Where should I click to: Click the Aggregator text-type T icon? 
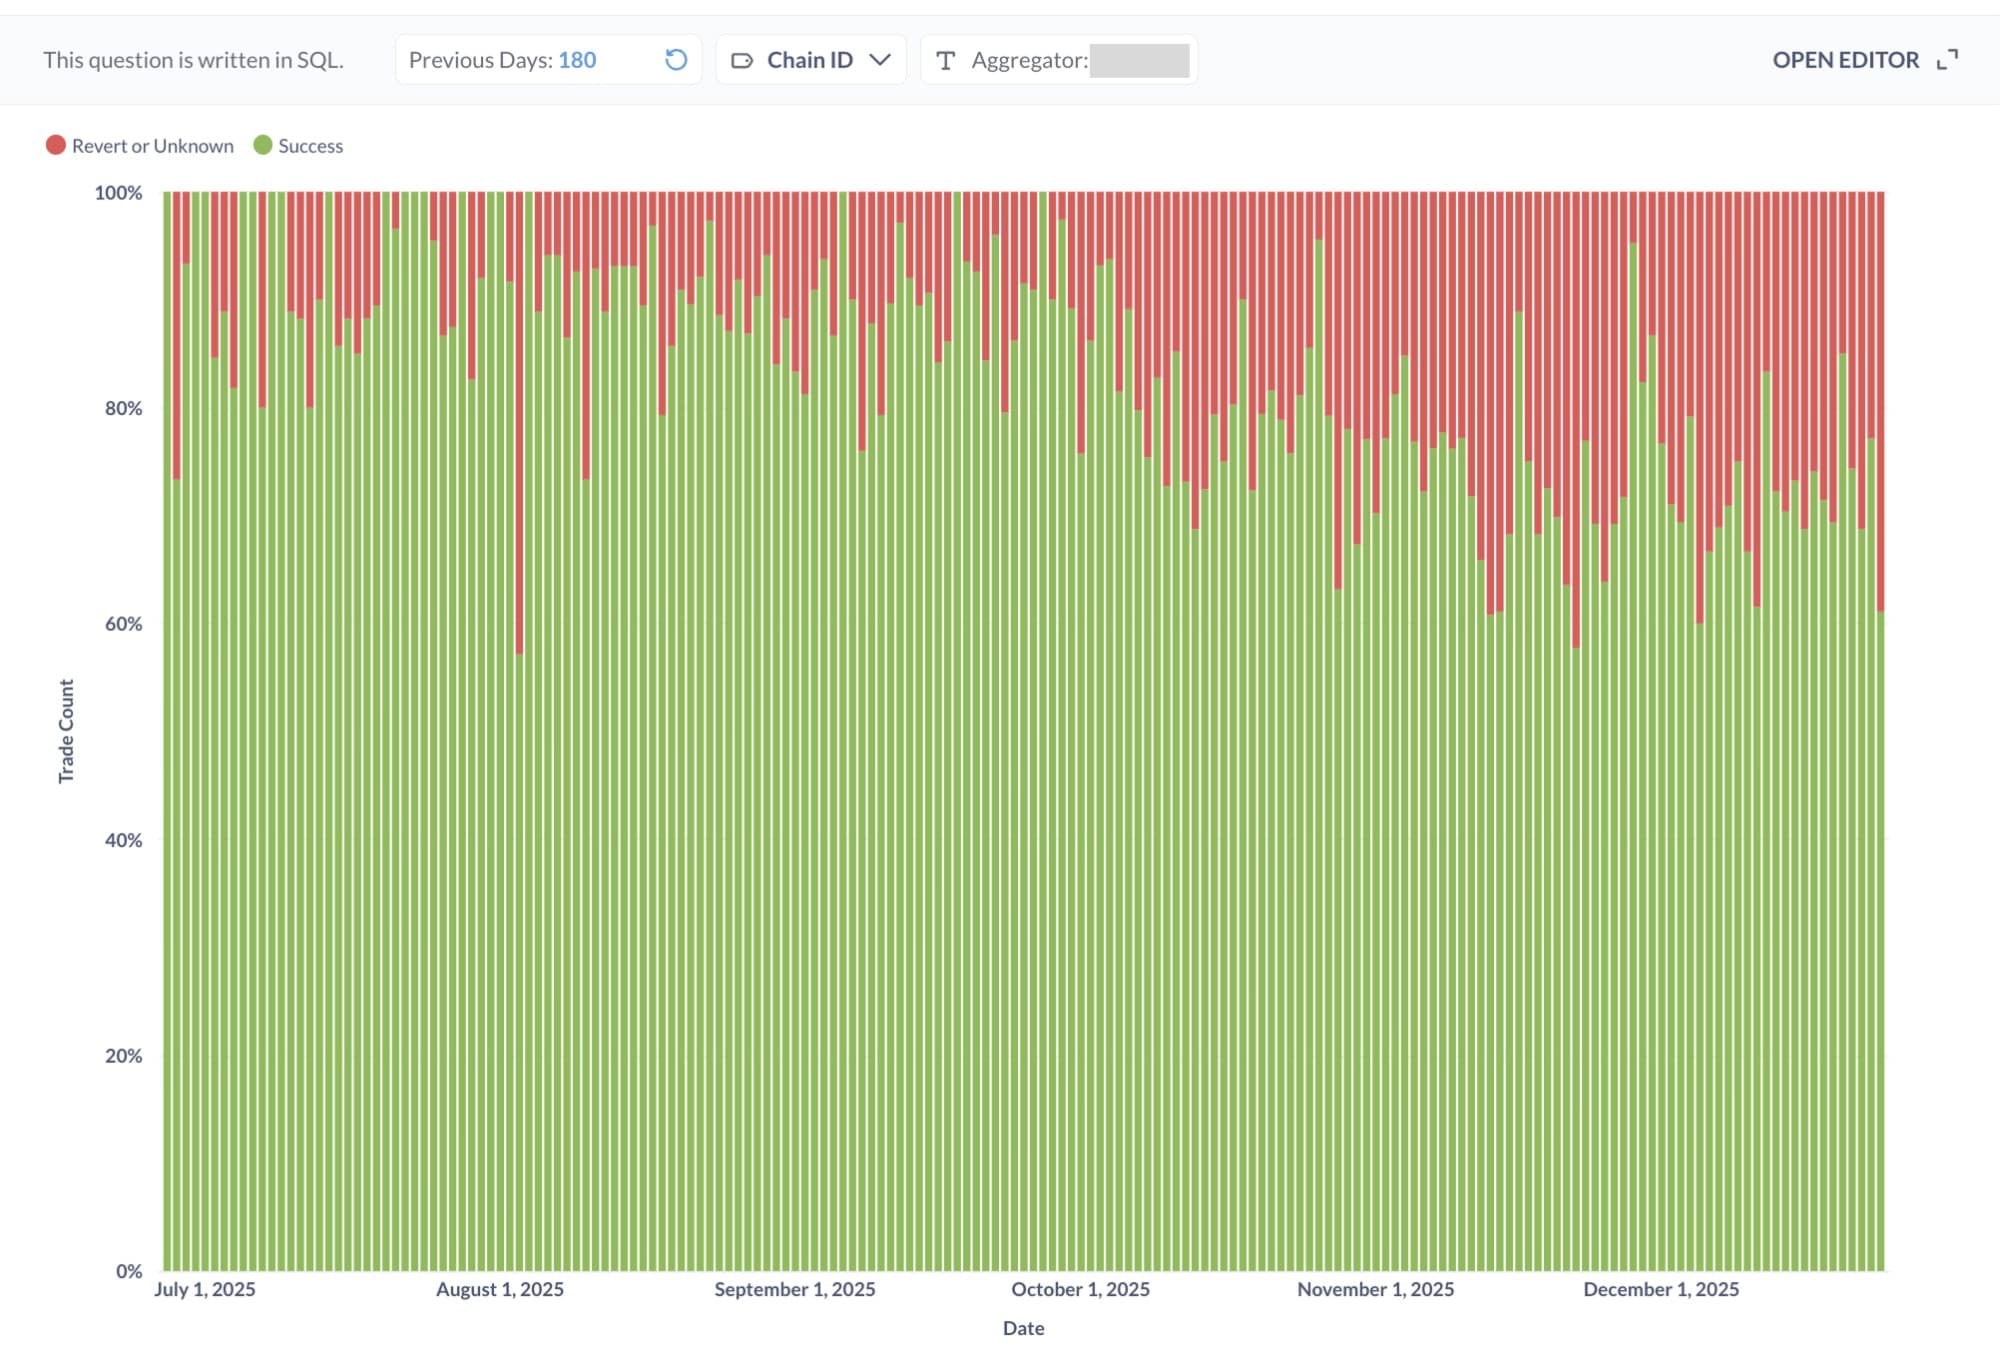click(x=945, y=61)
